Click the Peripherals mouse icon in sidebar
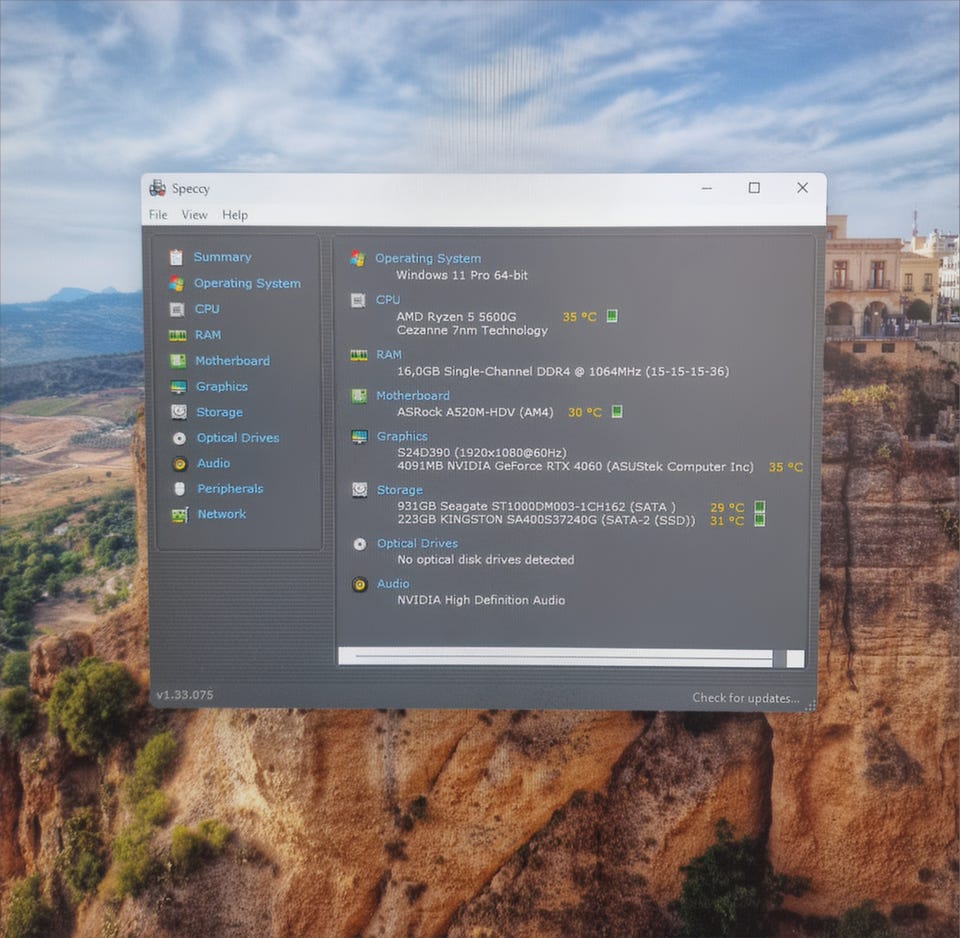This screenshot has width=960, height=938. coord(179,489)
